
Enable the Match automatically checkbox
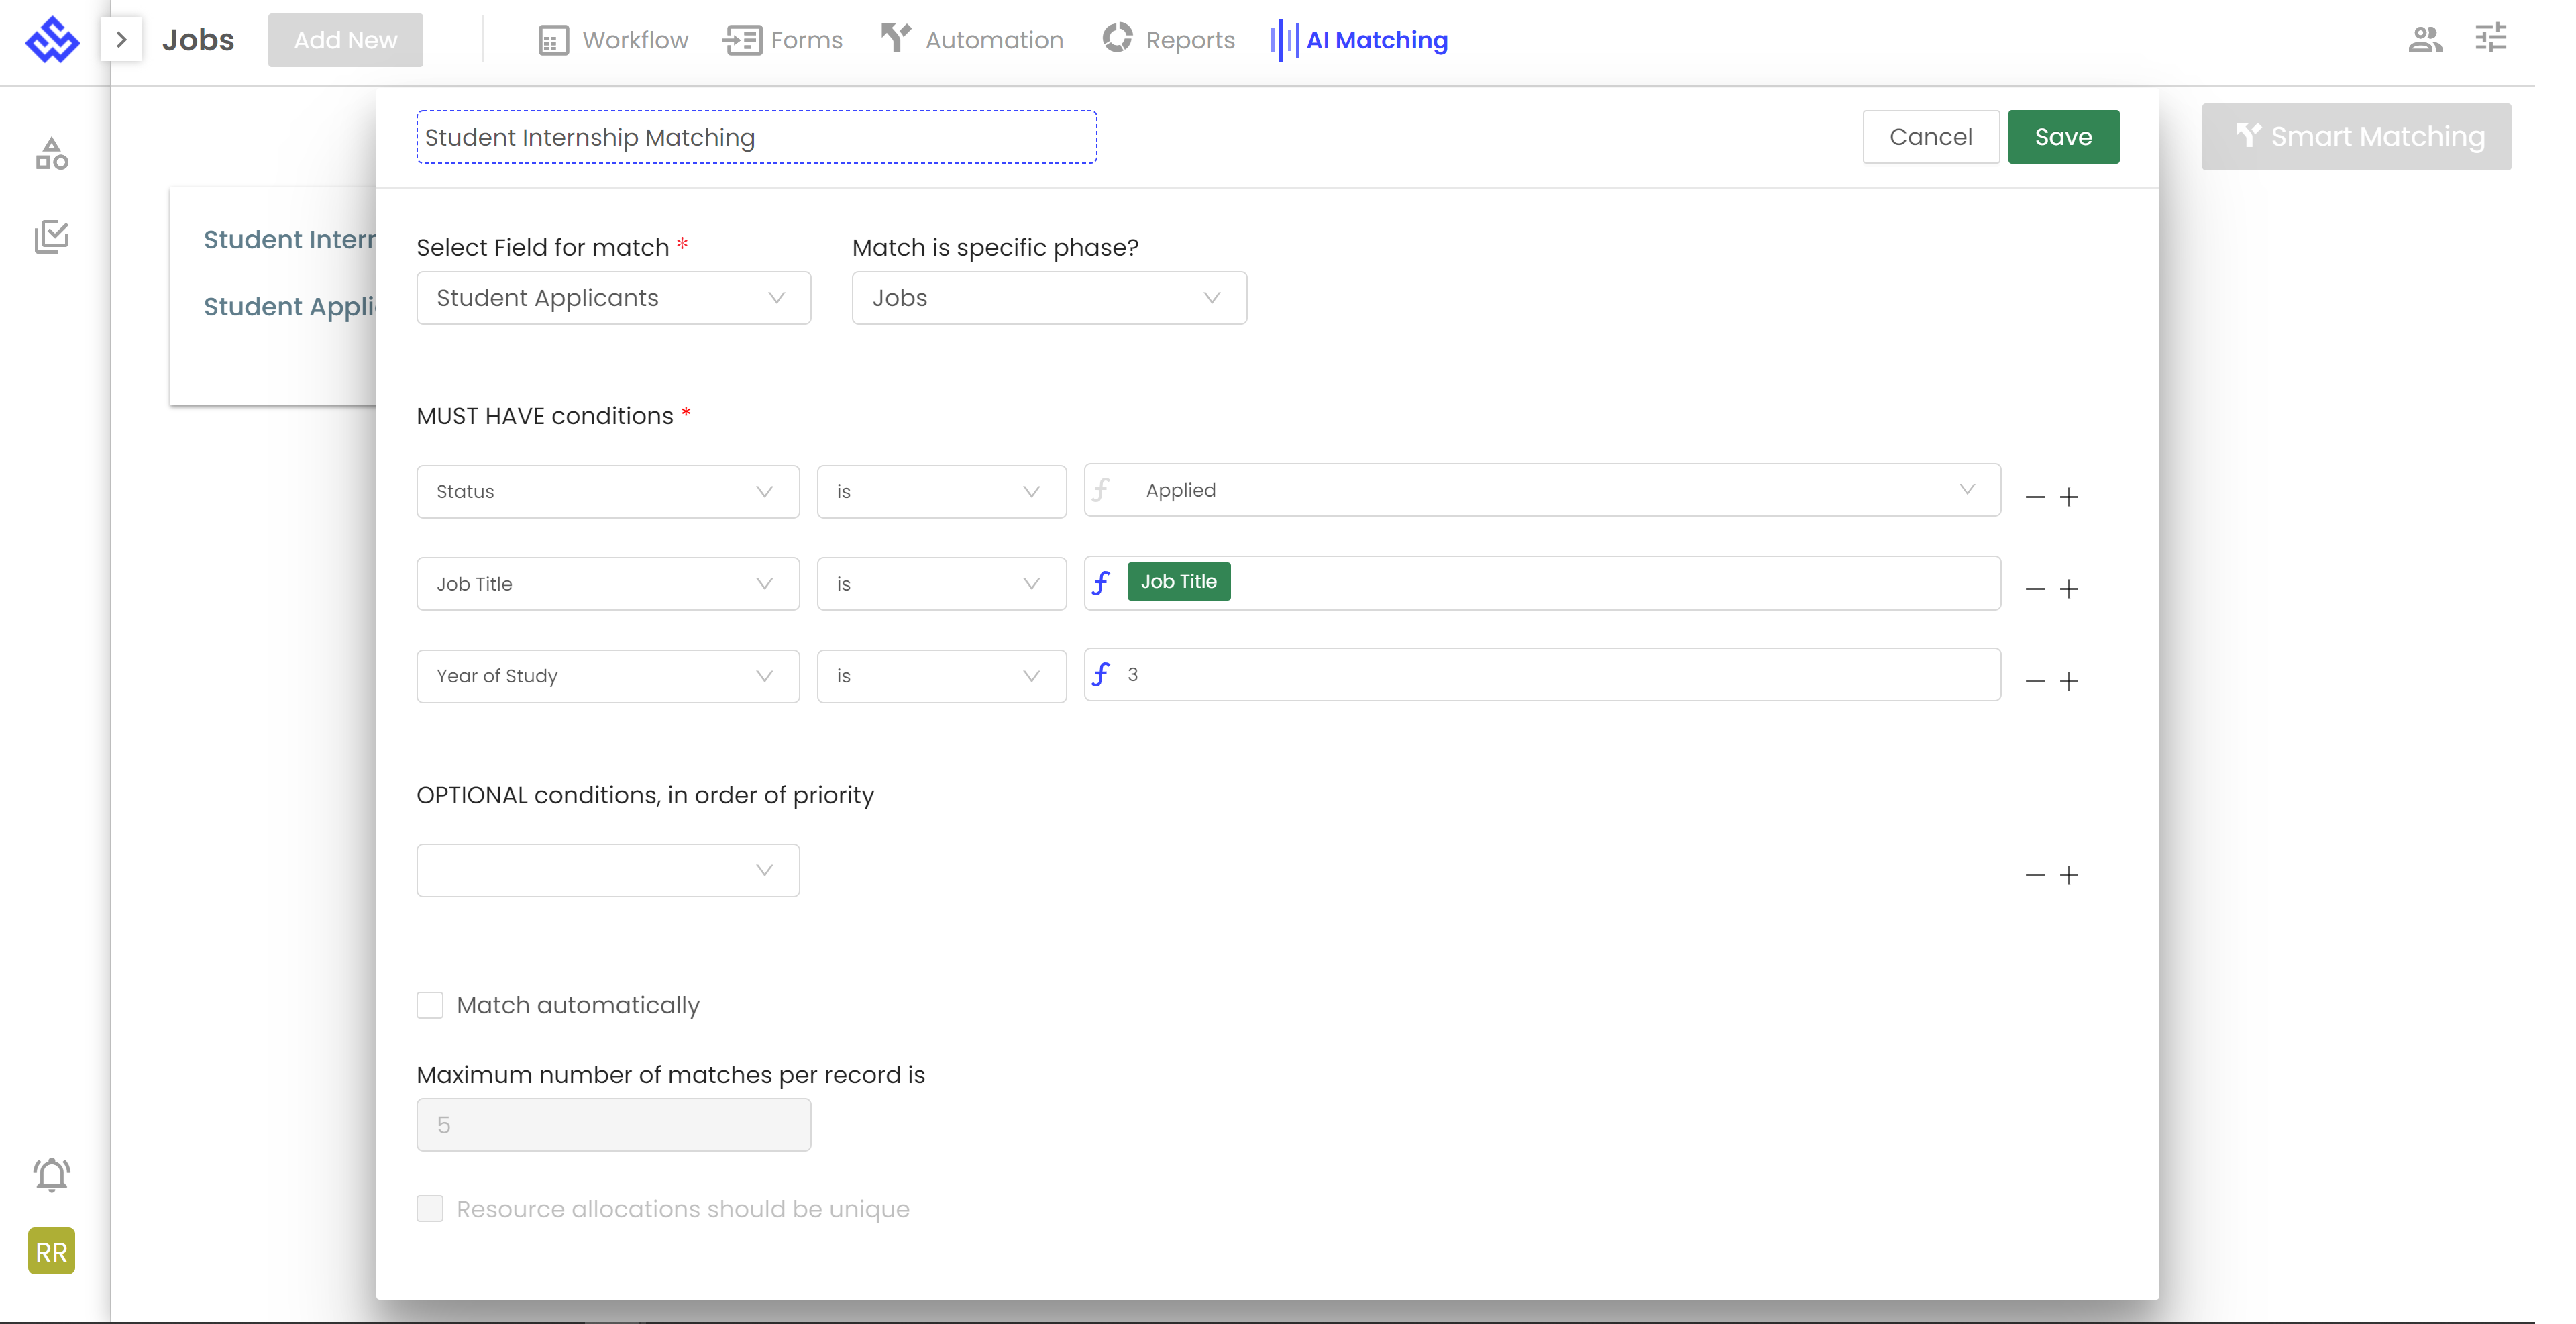pos(430,1005)
